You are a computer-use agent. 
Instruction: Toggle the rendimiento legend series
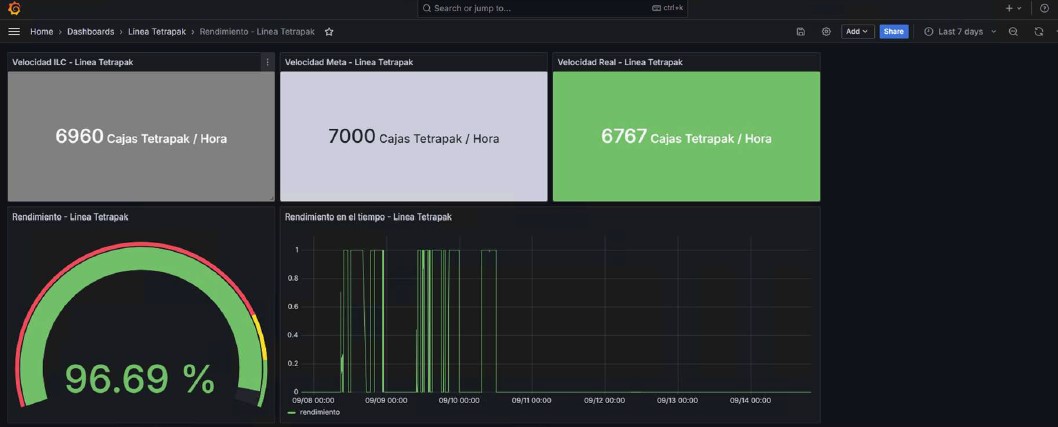pos(320,412)
